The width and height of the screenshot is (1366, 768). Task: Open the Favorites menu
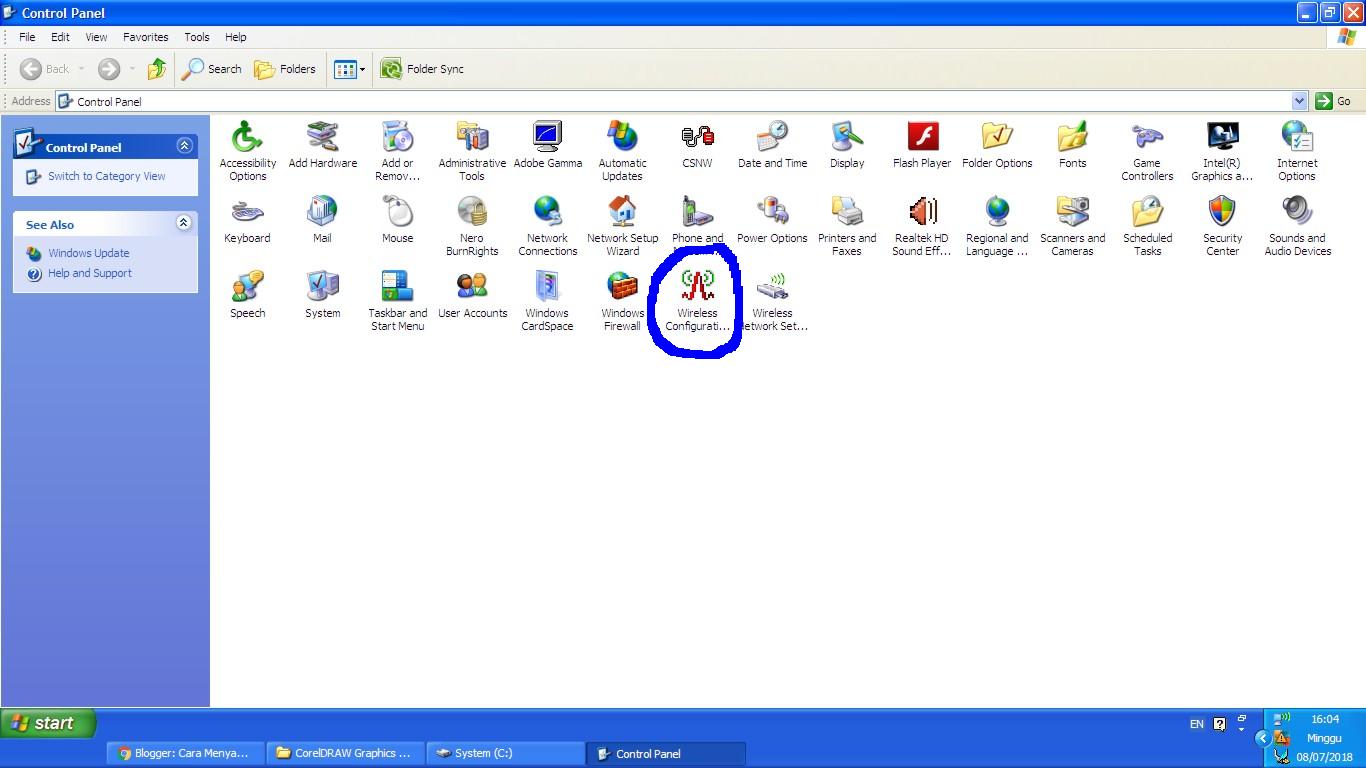[145, 37]
